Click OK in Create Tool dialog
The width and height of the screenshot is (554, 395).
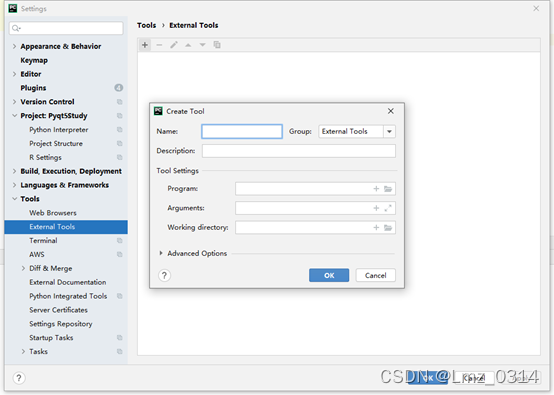click(x=329, y=275)
